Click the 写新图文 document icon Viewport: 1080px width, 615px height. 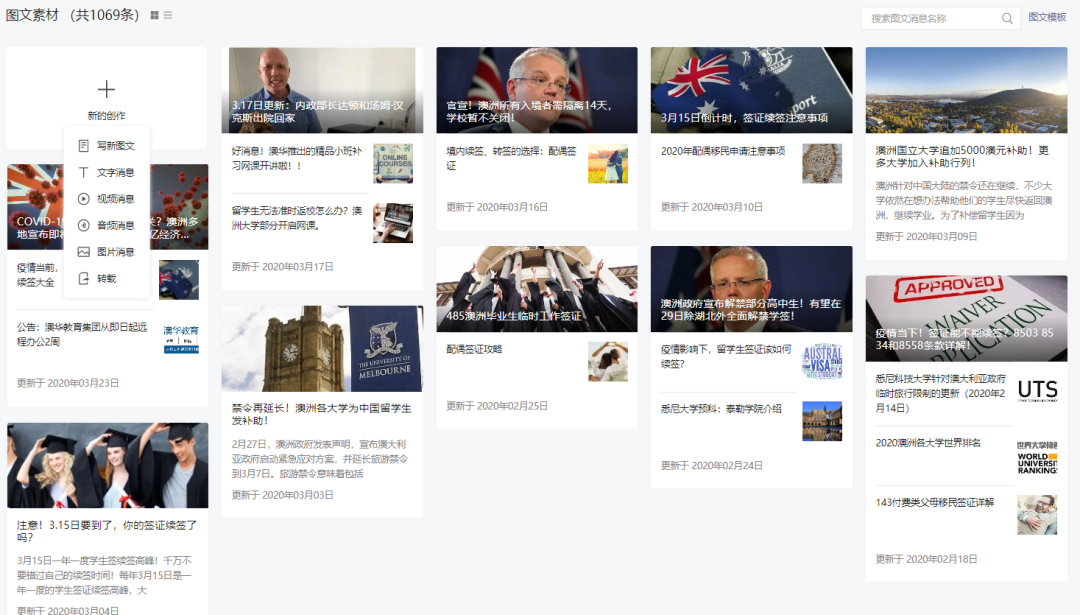coord(83,146)
